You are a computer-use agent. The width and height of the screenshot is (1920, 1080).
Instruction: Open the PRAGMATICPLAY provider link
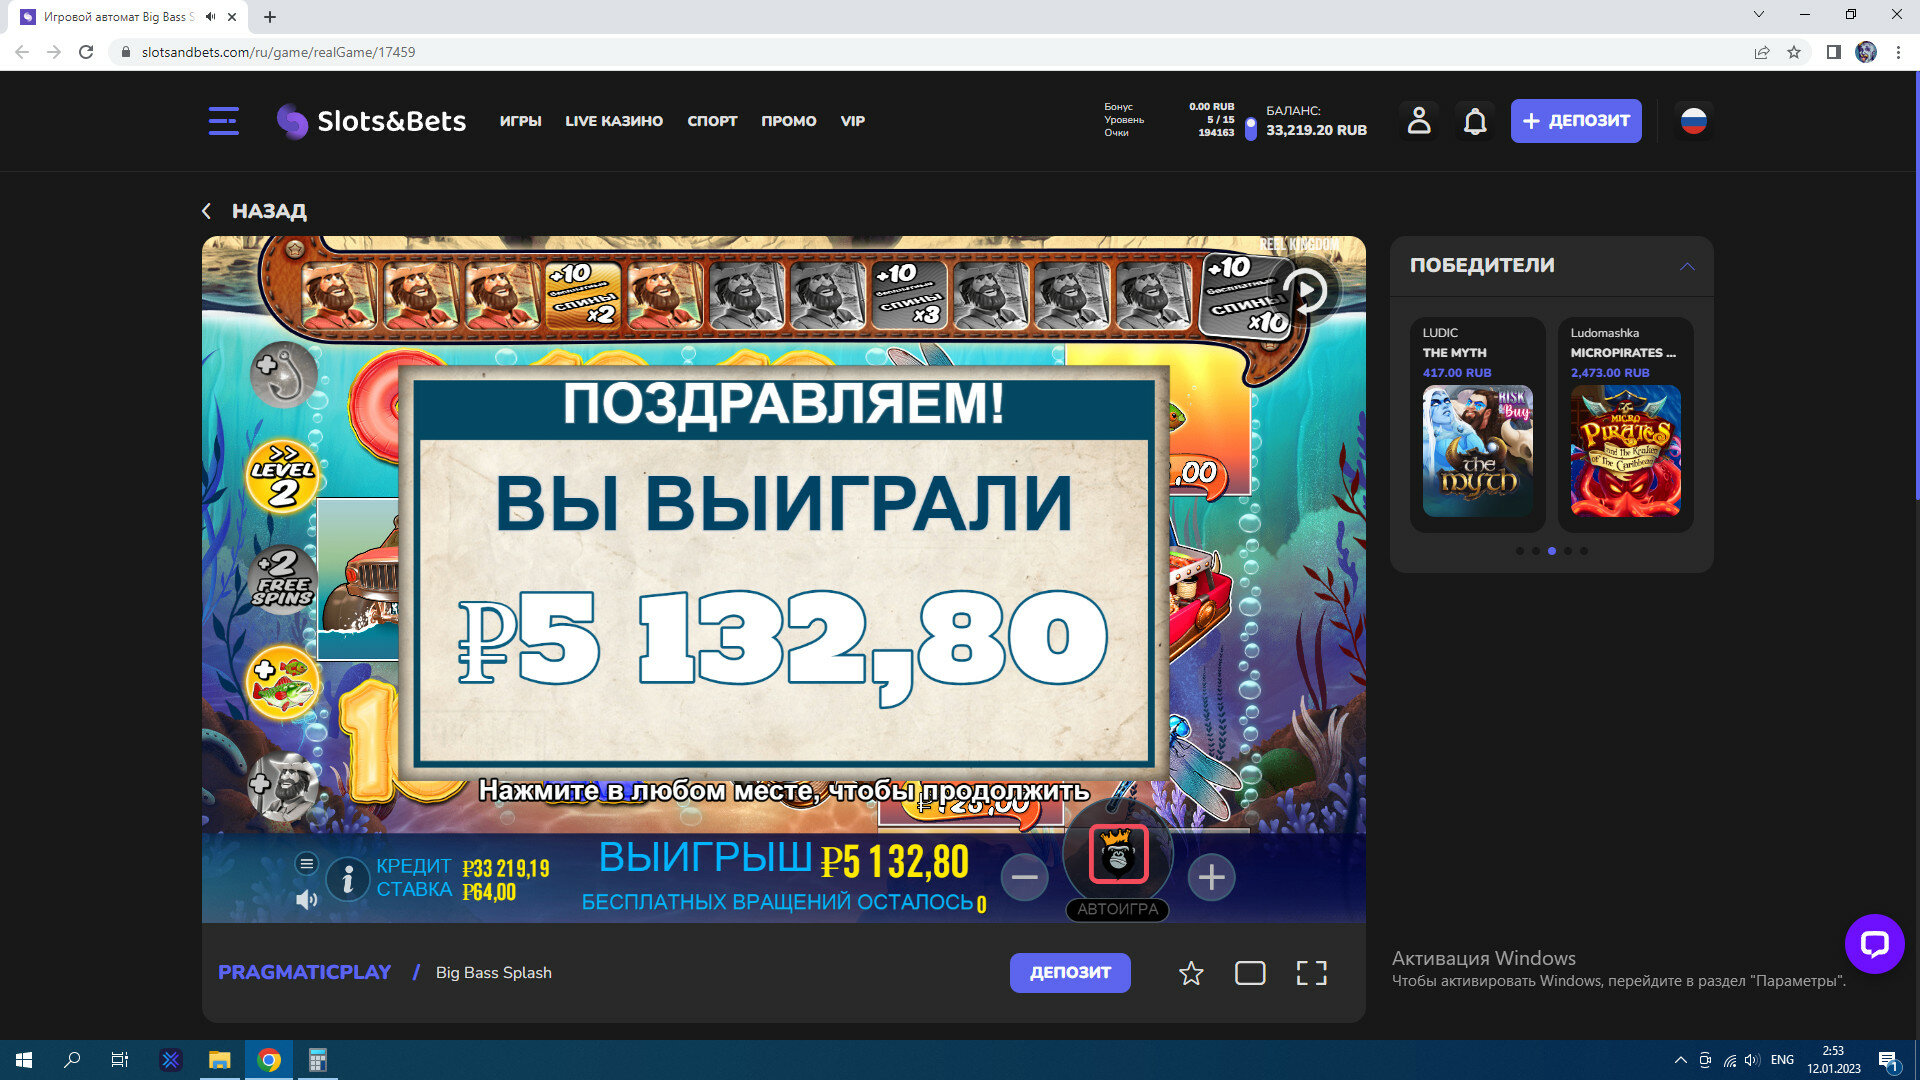click(304, 973)
